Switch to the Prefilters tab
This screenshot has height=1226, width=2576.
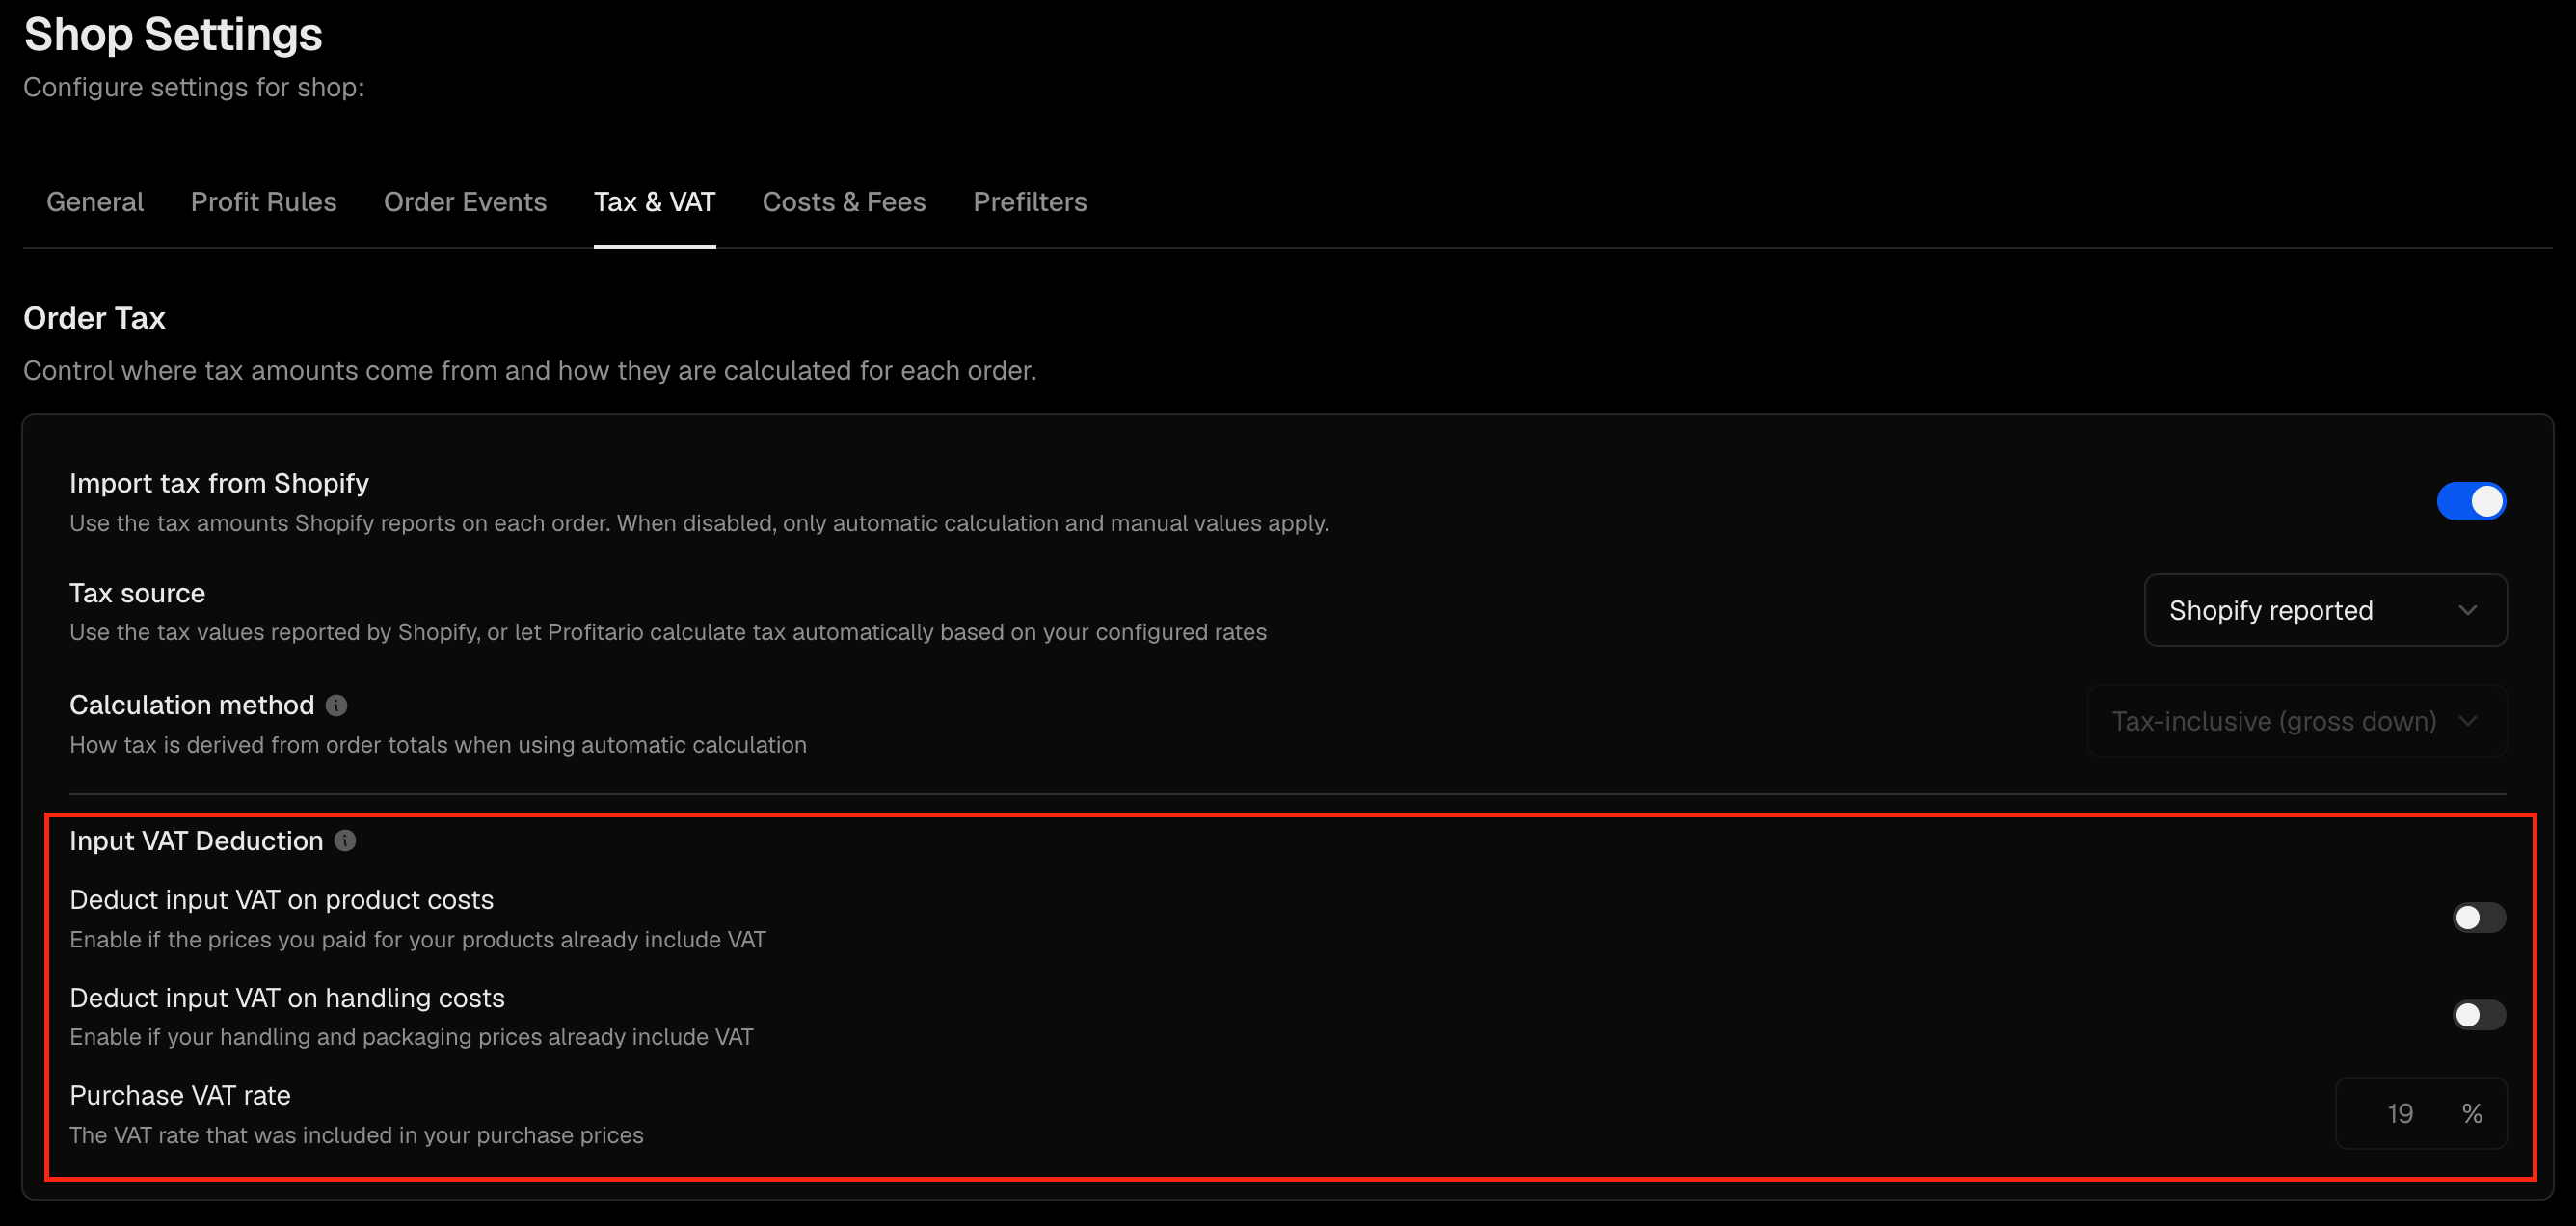coord(1030,202)
